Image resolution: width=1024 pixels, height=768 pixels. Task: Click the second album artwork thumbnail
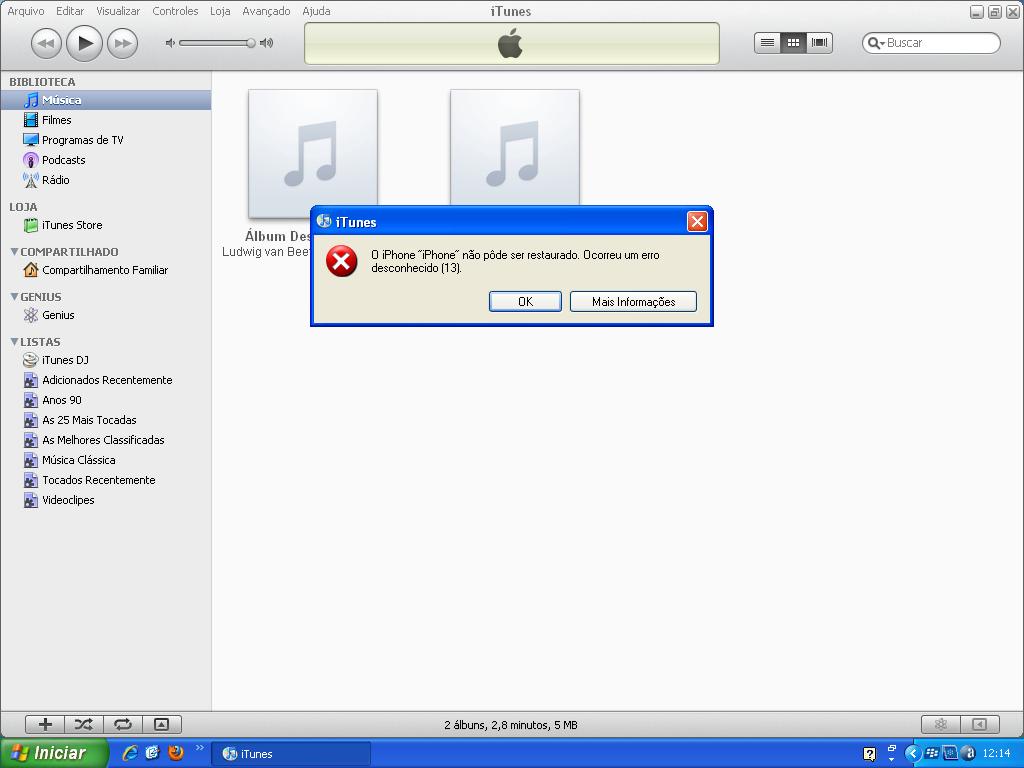click(515, 148)
